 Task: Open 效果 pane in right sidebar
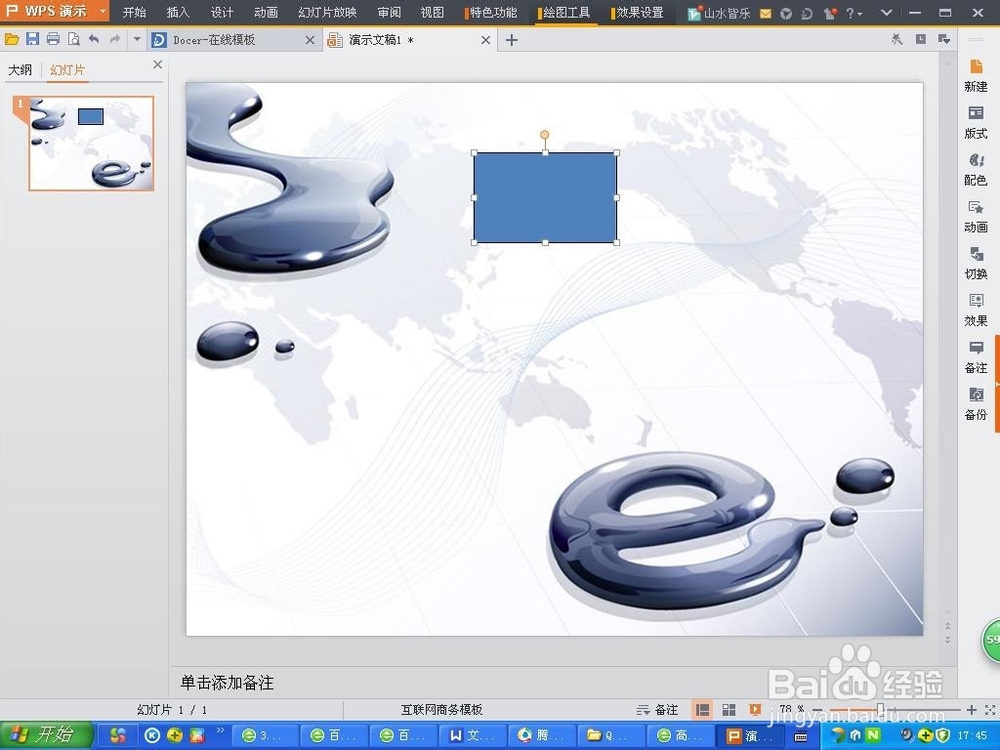click(x=976, y=310)
